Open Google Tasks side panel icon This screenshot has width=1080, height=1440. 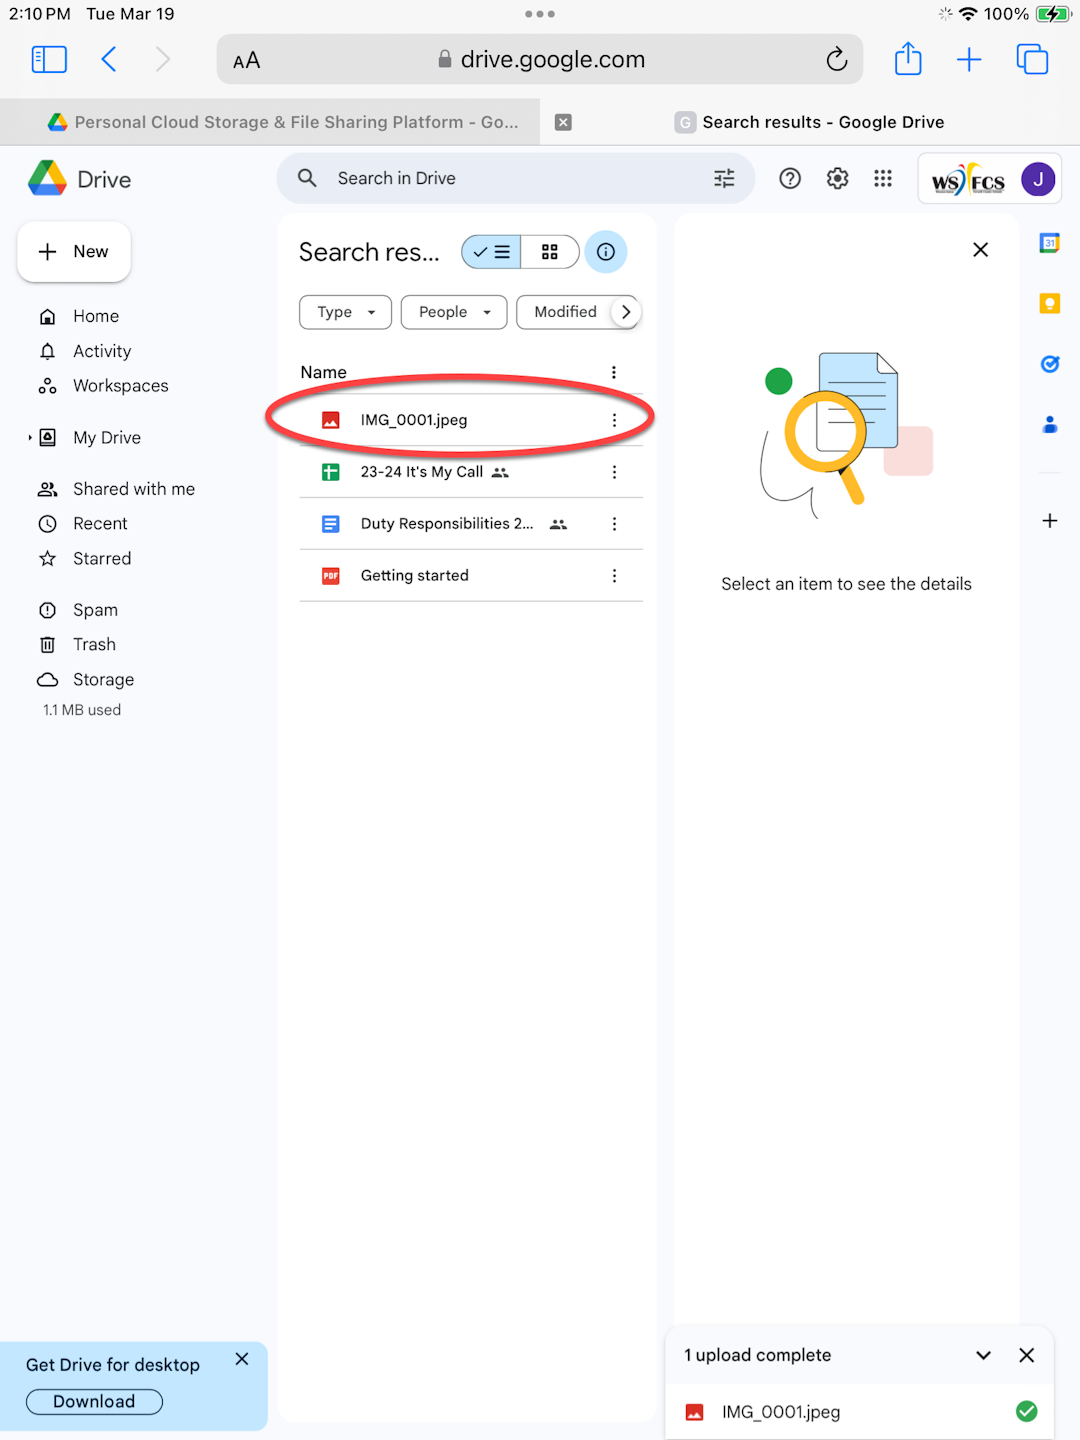pyautogui.click(x=1050, y=364)
